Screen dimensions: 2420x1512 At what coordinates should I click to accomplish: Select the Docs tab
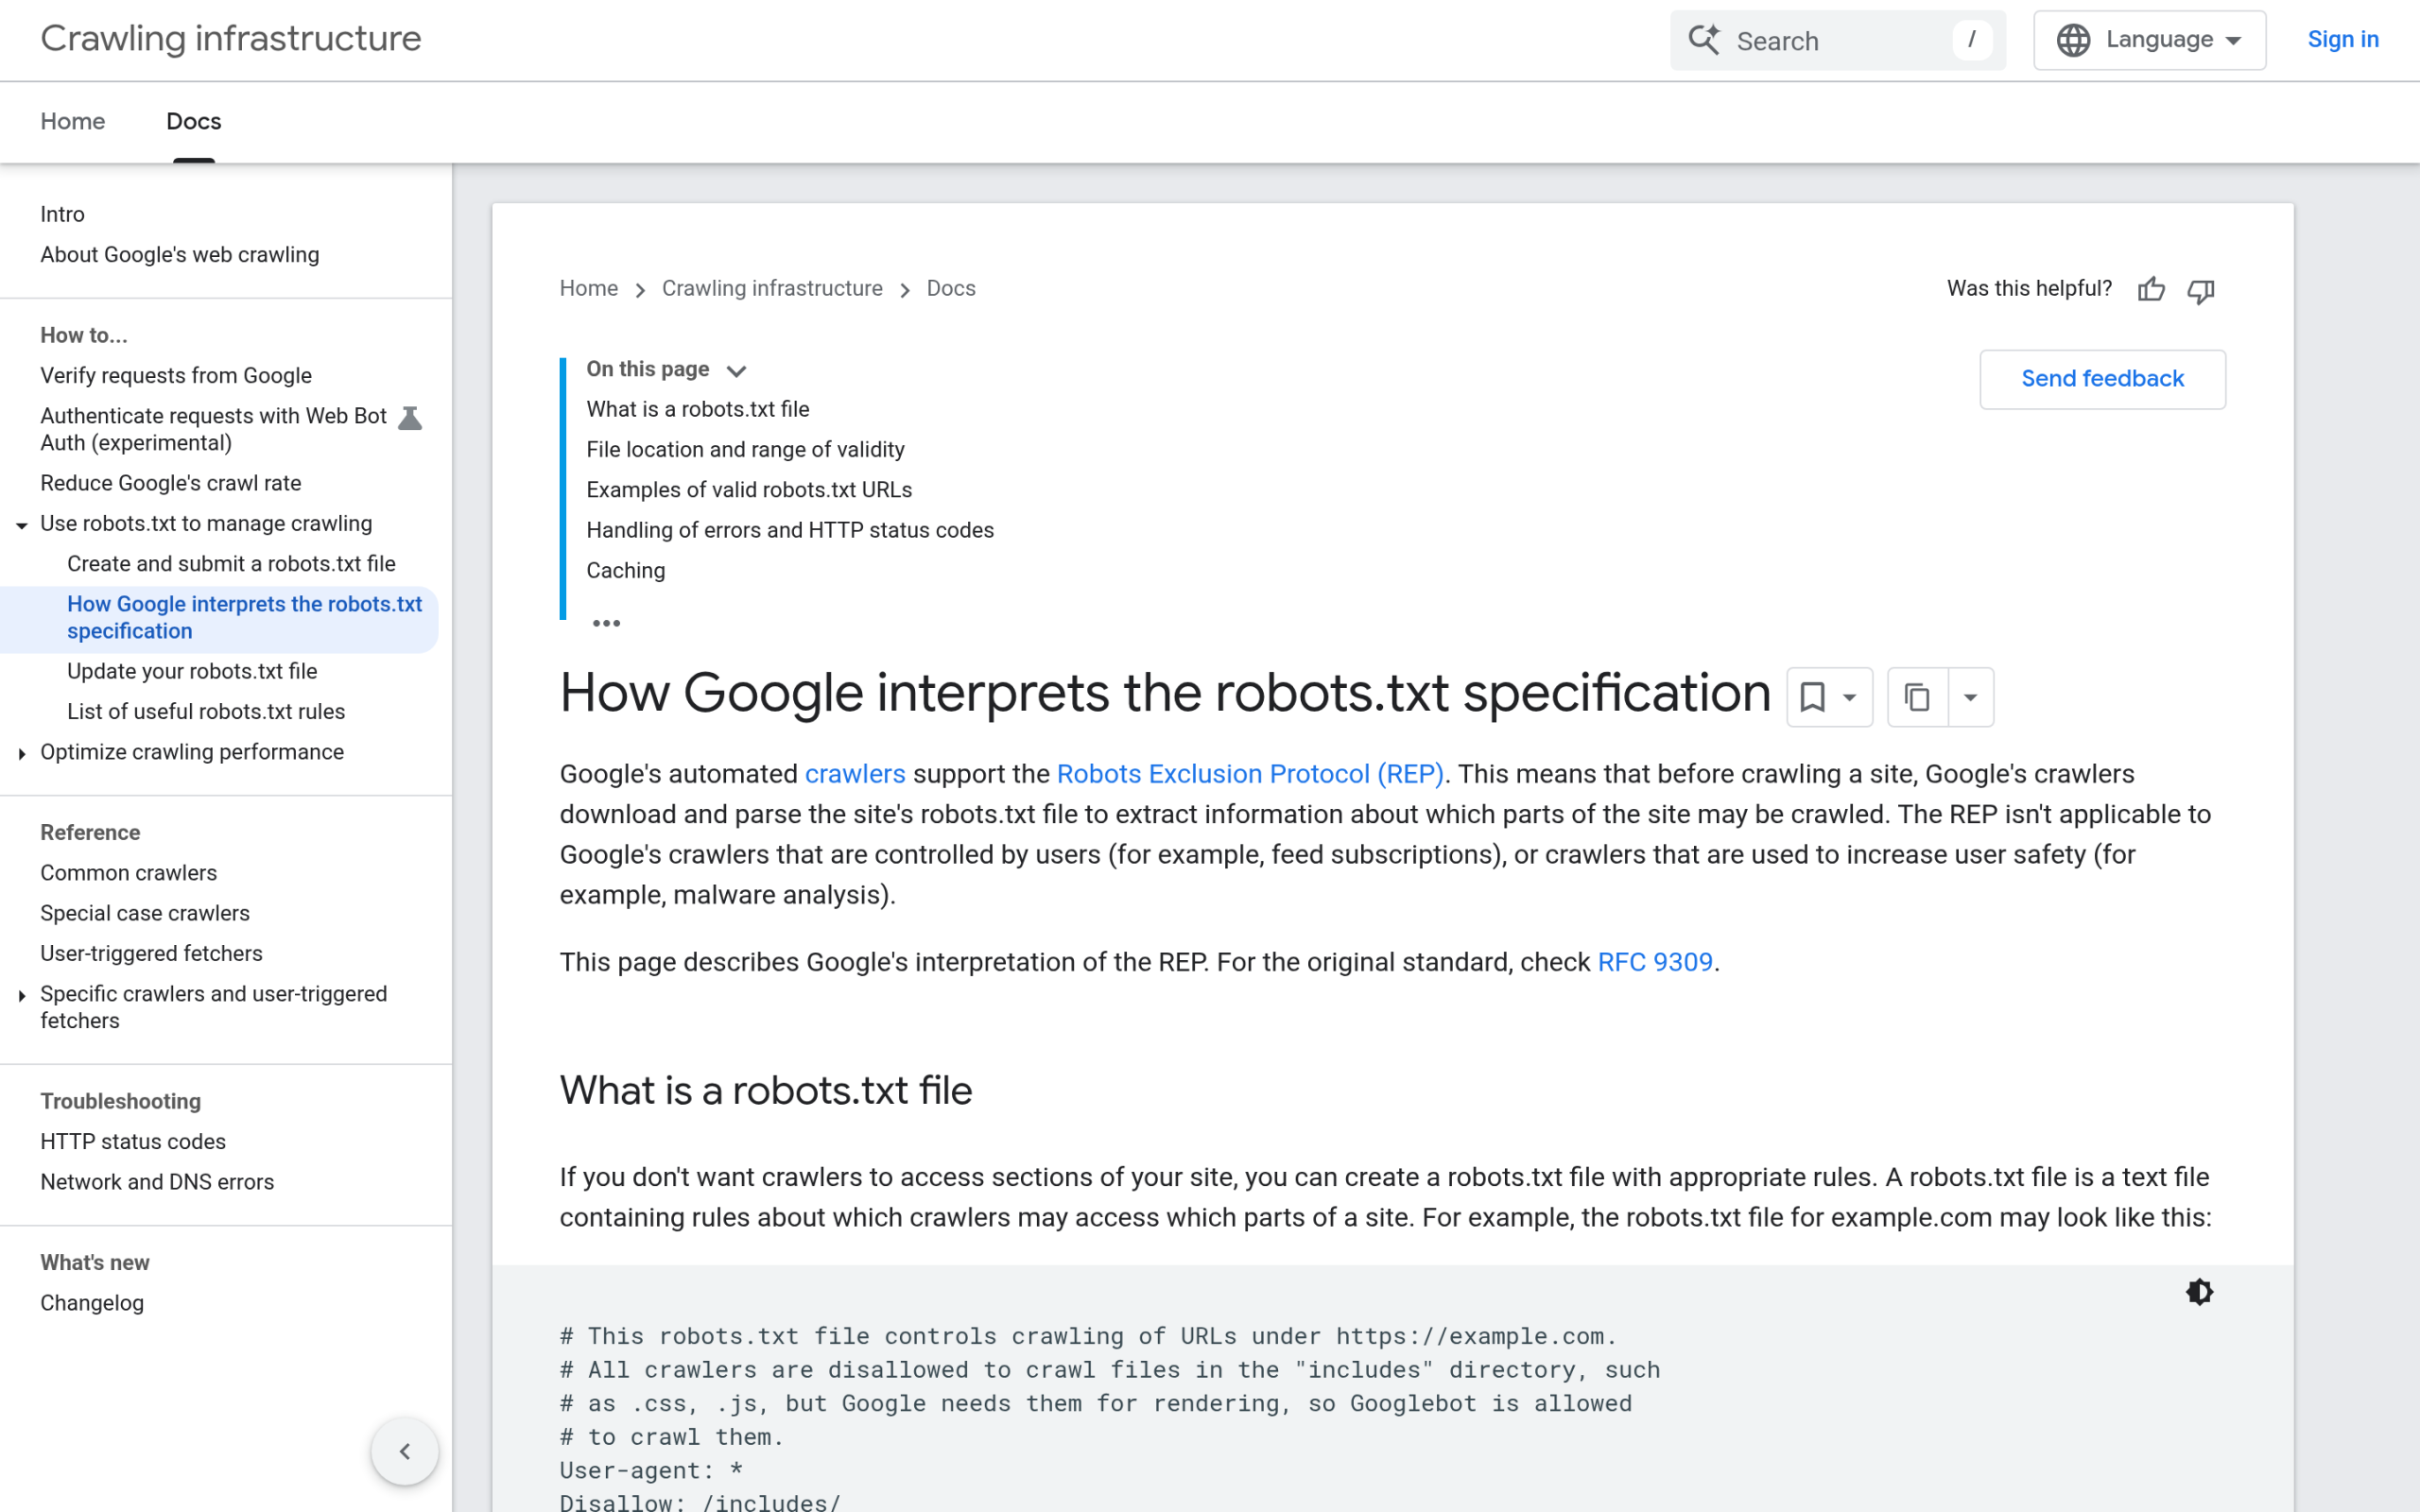pyautogui.click(x=194, y=121)
